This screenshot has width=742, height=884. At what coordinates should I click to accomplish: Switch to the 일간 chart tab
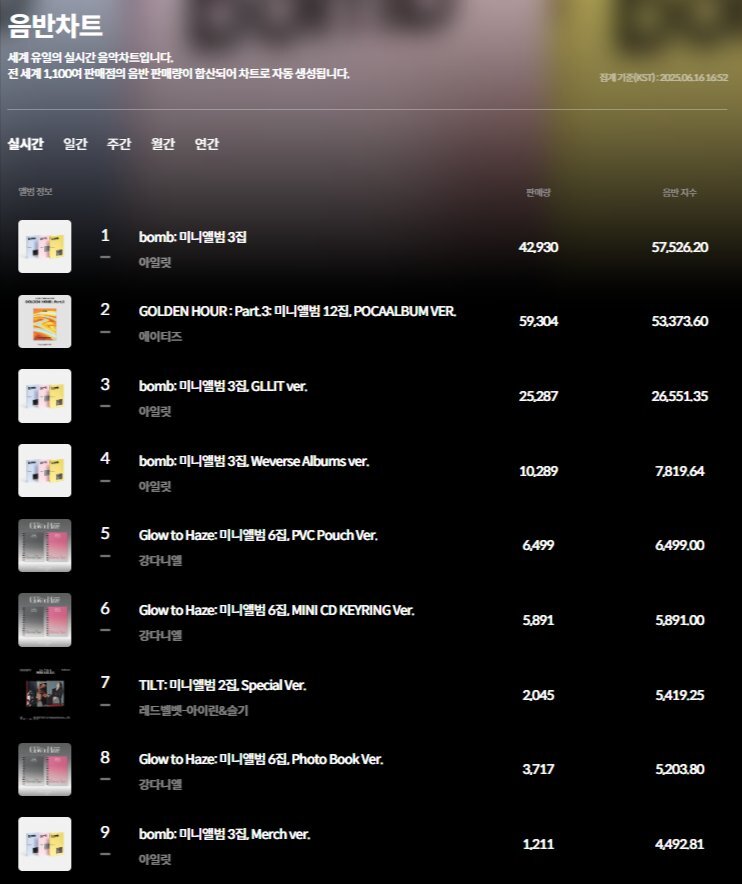click(75, 144)
